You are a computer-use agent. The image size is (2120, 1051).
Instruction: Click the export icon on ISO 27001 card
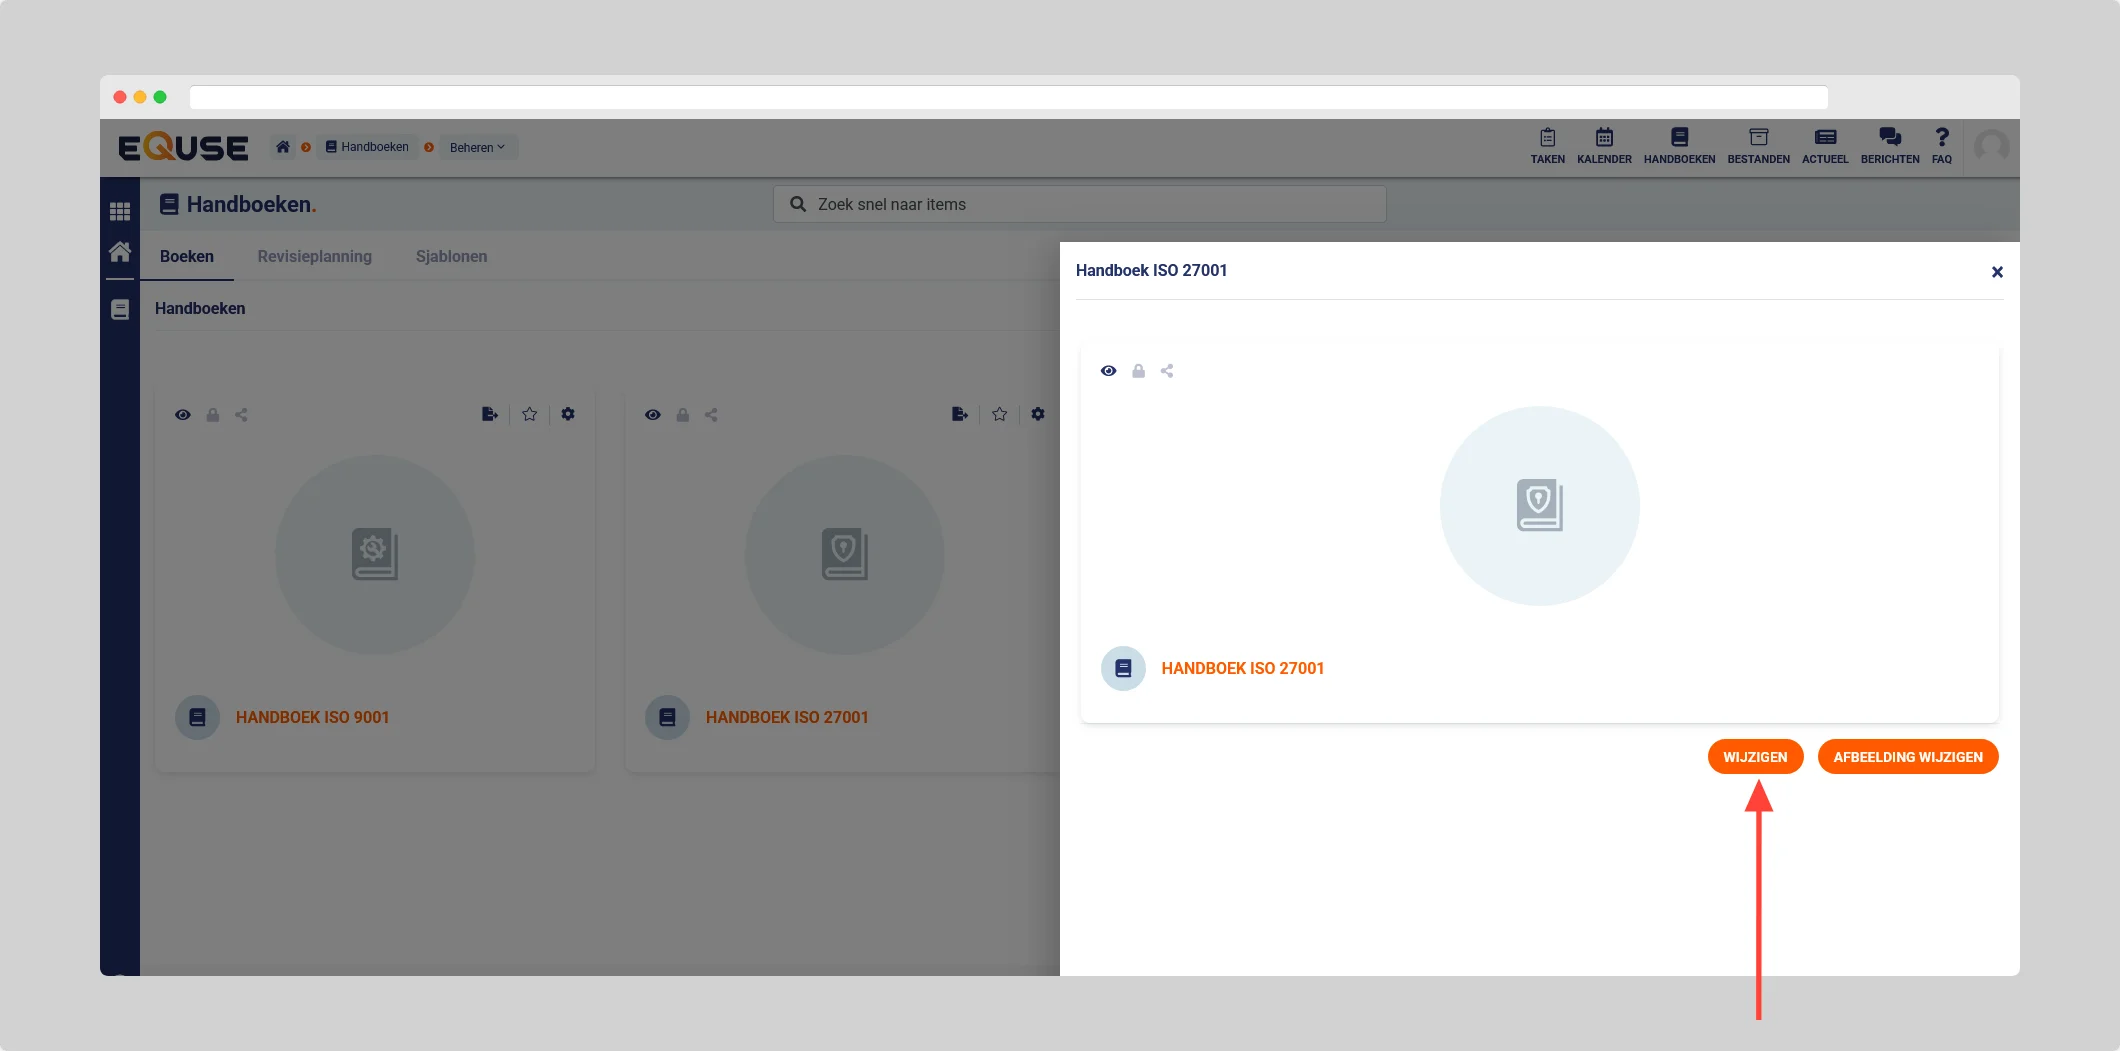(x=959, y=414)
